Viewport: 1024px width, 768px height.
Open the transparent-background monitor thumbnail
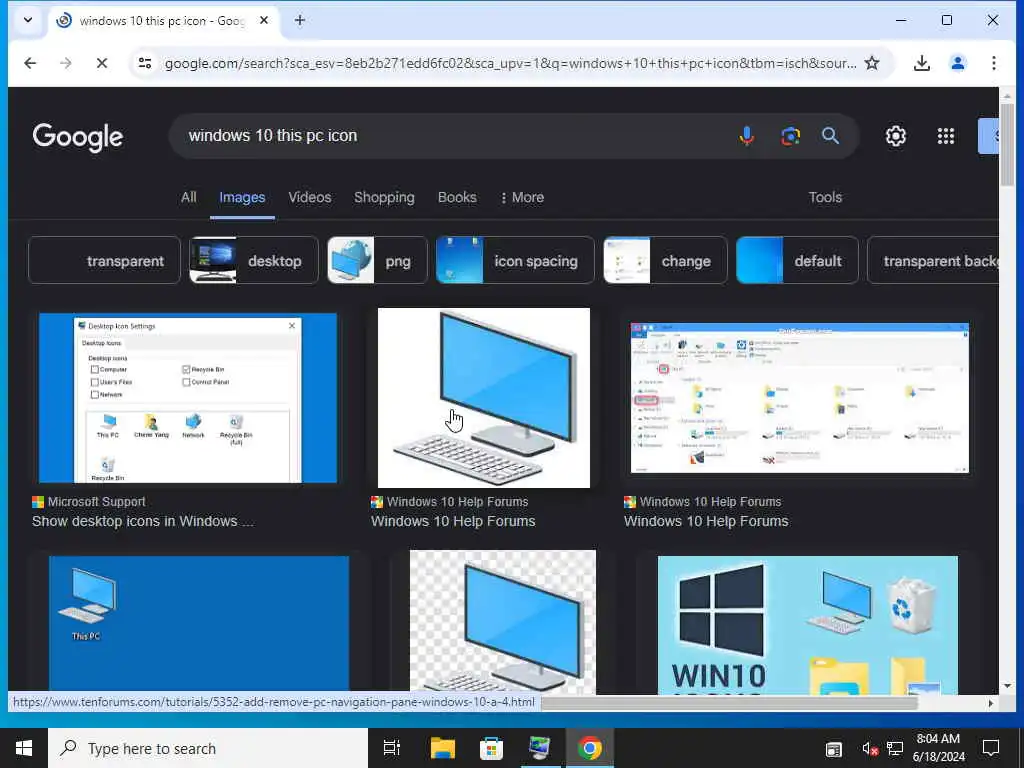pos(503,622)
